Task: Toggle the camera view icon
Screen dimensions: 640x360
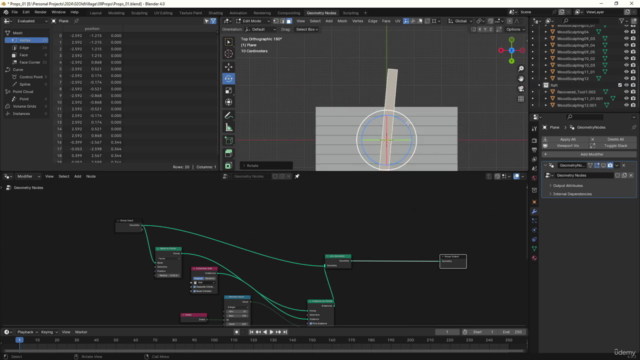Action: coord(521,89)
